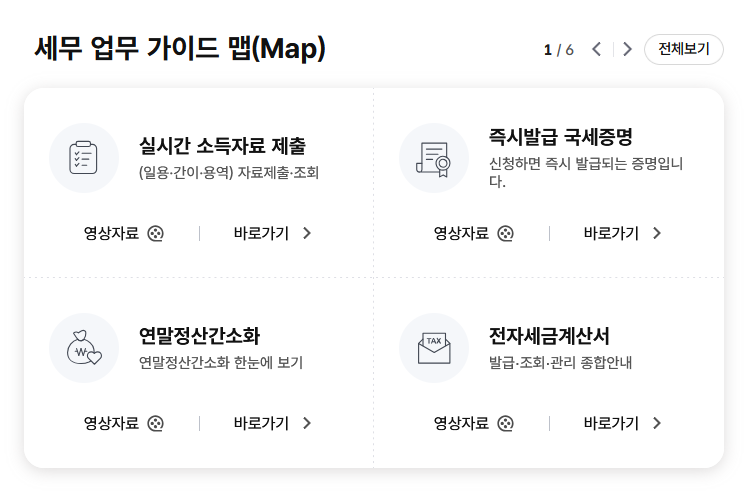Click the clipboard icon for 실시간 소득자료 제출
752x499 pixels.
[x=84, y=158]
